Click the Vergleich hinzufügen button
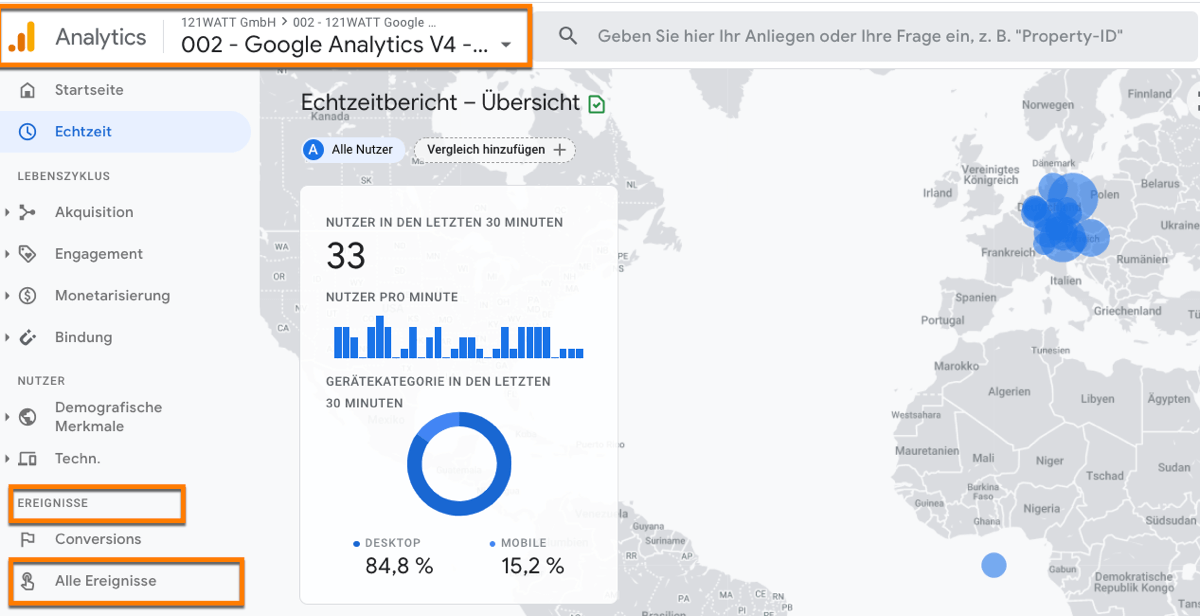Image resolution: width=1200 pixels, height=616 pixels. (x=493, y=150)
